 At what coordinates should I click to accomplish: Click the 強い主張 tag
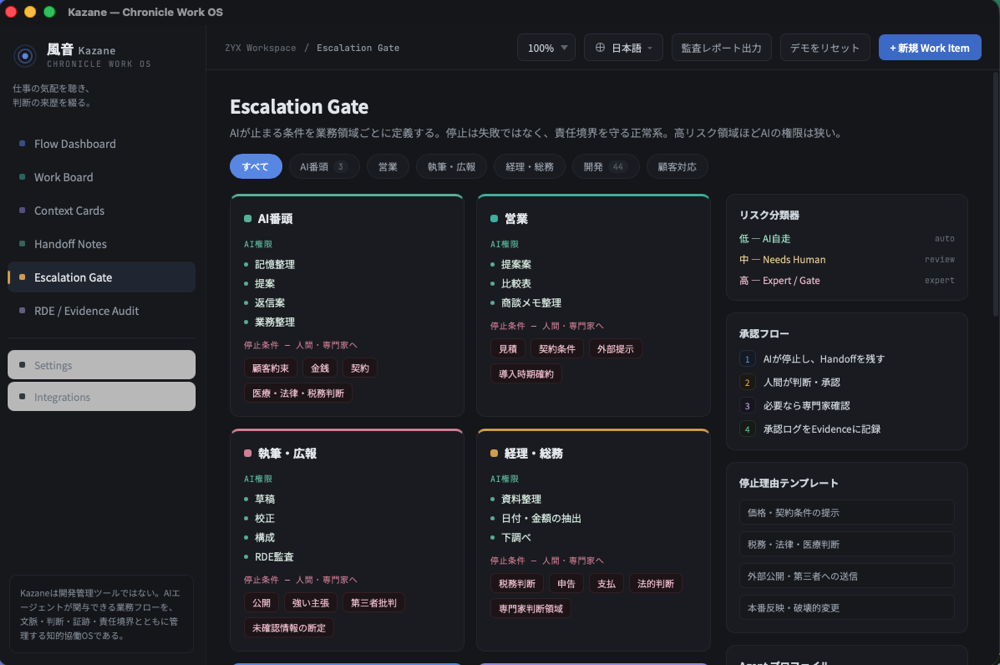tap(310, 603)
